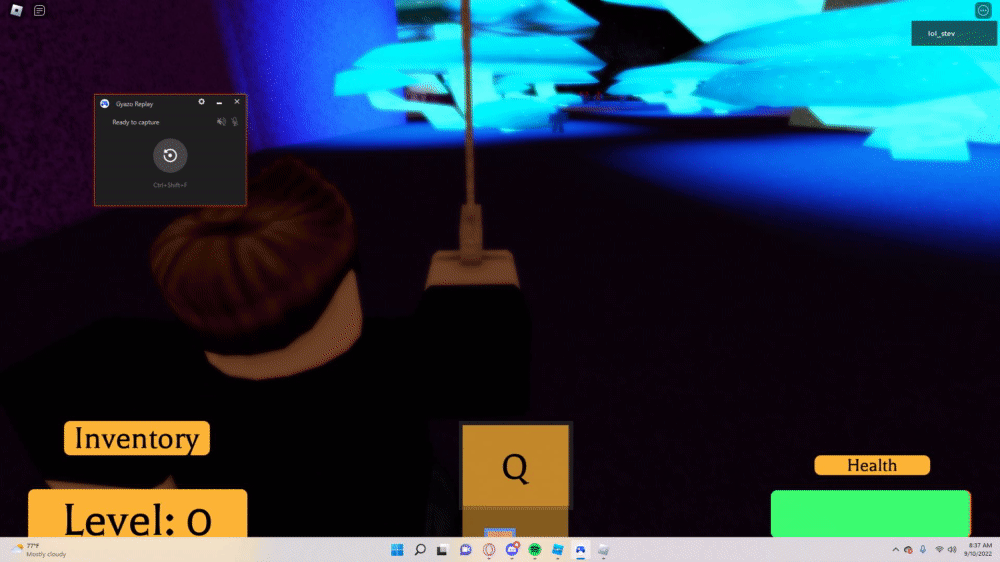1000x562 pixels.
Task: Click the Gyazo replay capture button
Action: (170, 155)
